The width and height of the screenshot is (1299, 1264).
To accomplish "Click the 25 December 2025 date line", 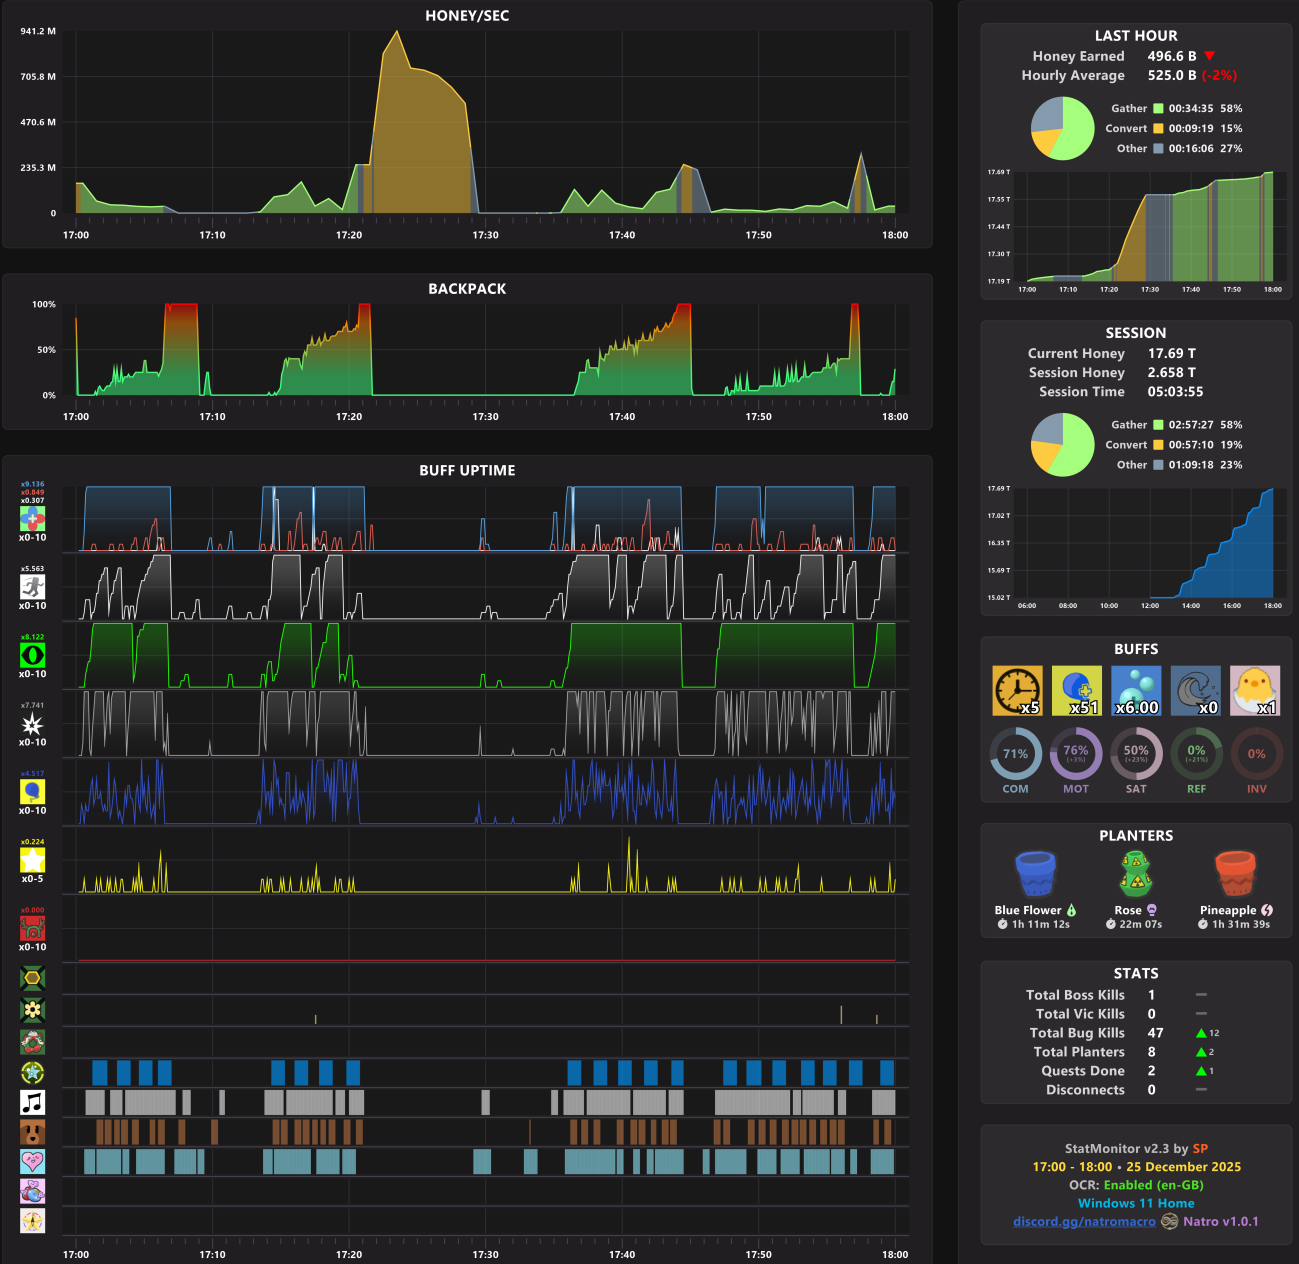I will coord(1136,1167).
